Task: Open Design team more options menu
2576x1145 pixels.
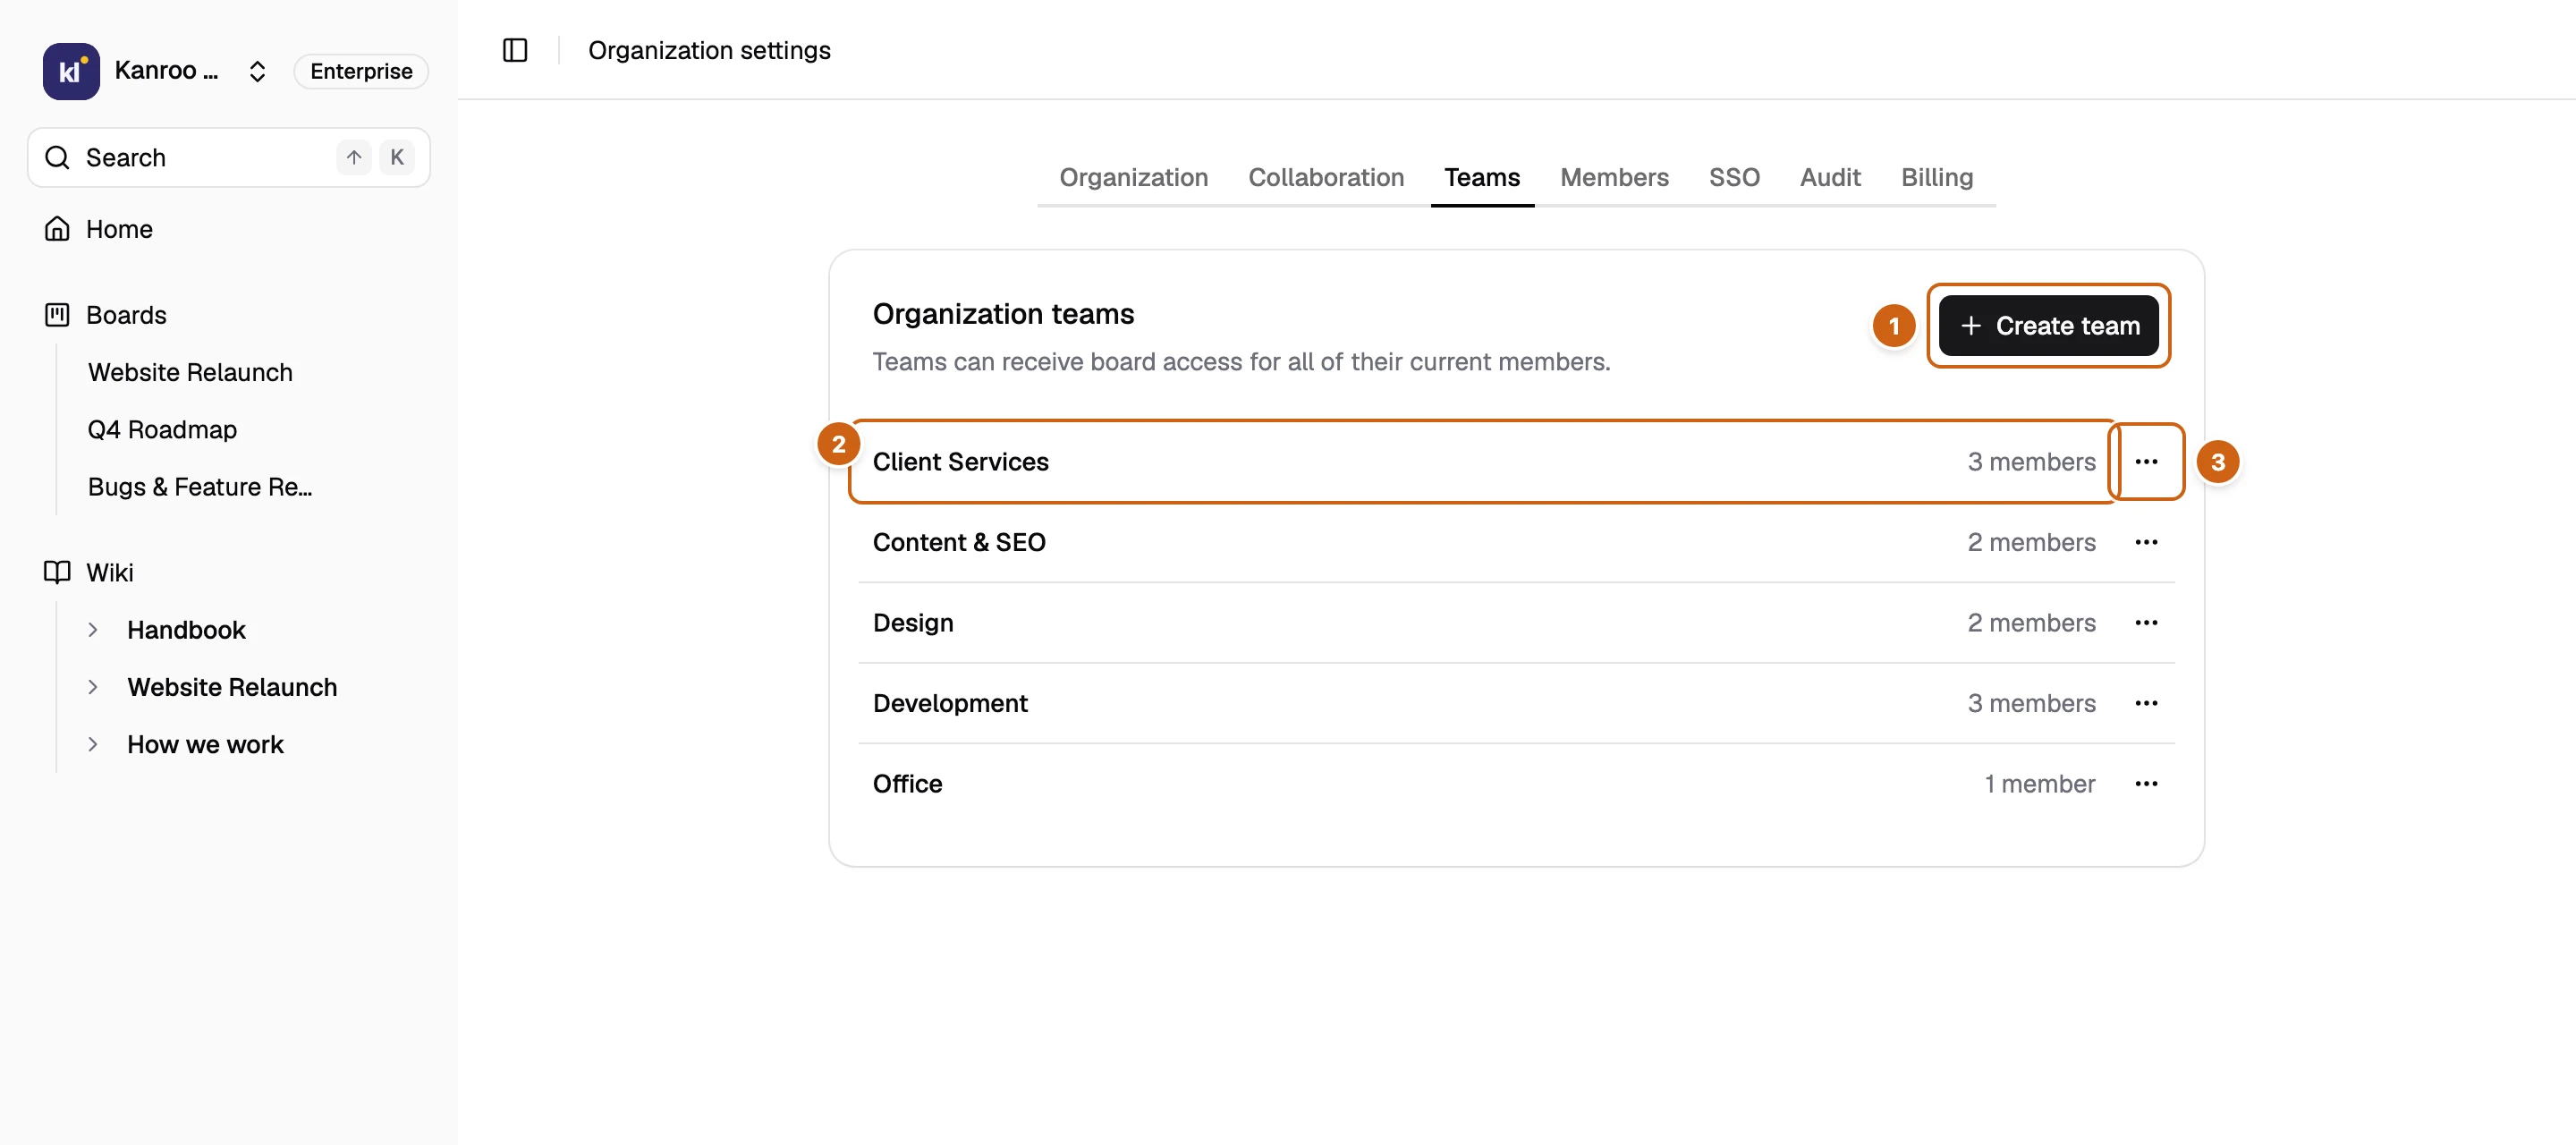Action: pos(2146,623)
